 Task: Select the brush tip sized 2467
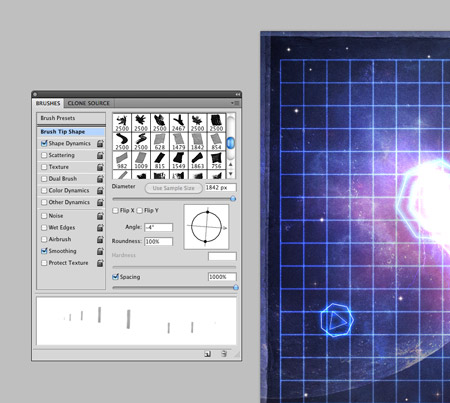(179, 123)
